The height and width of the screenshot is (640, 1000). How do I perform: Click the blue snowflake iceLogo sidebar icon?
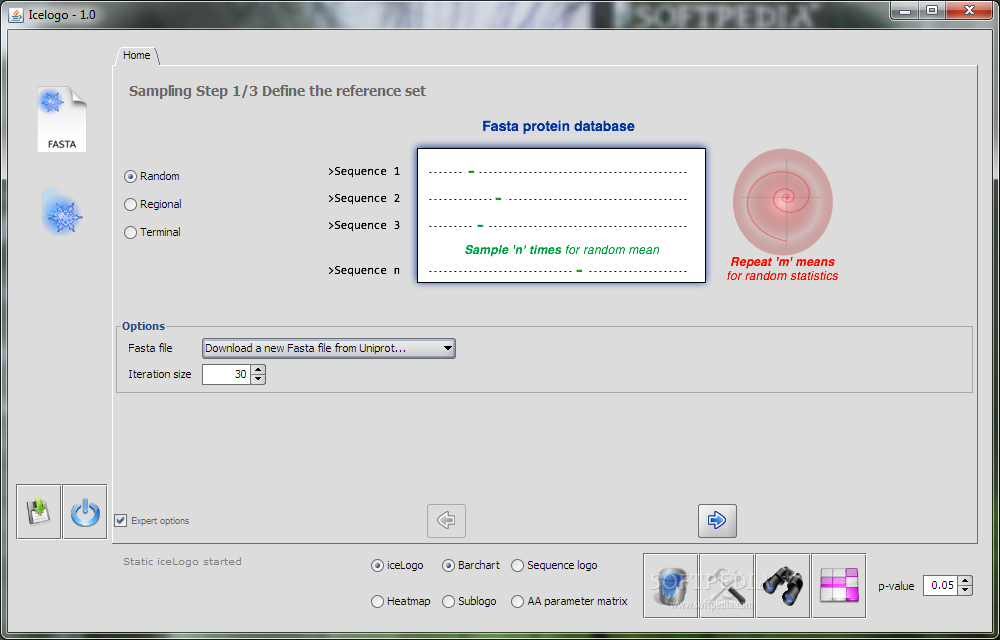tap(62, 212)
